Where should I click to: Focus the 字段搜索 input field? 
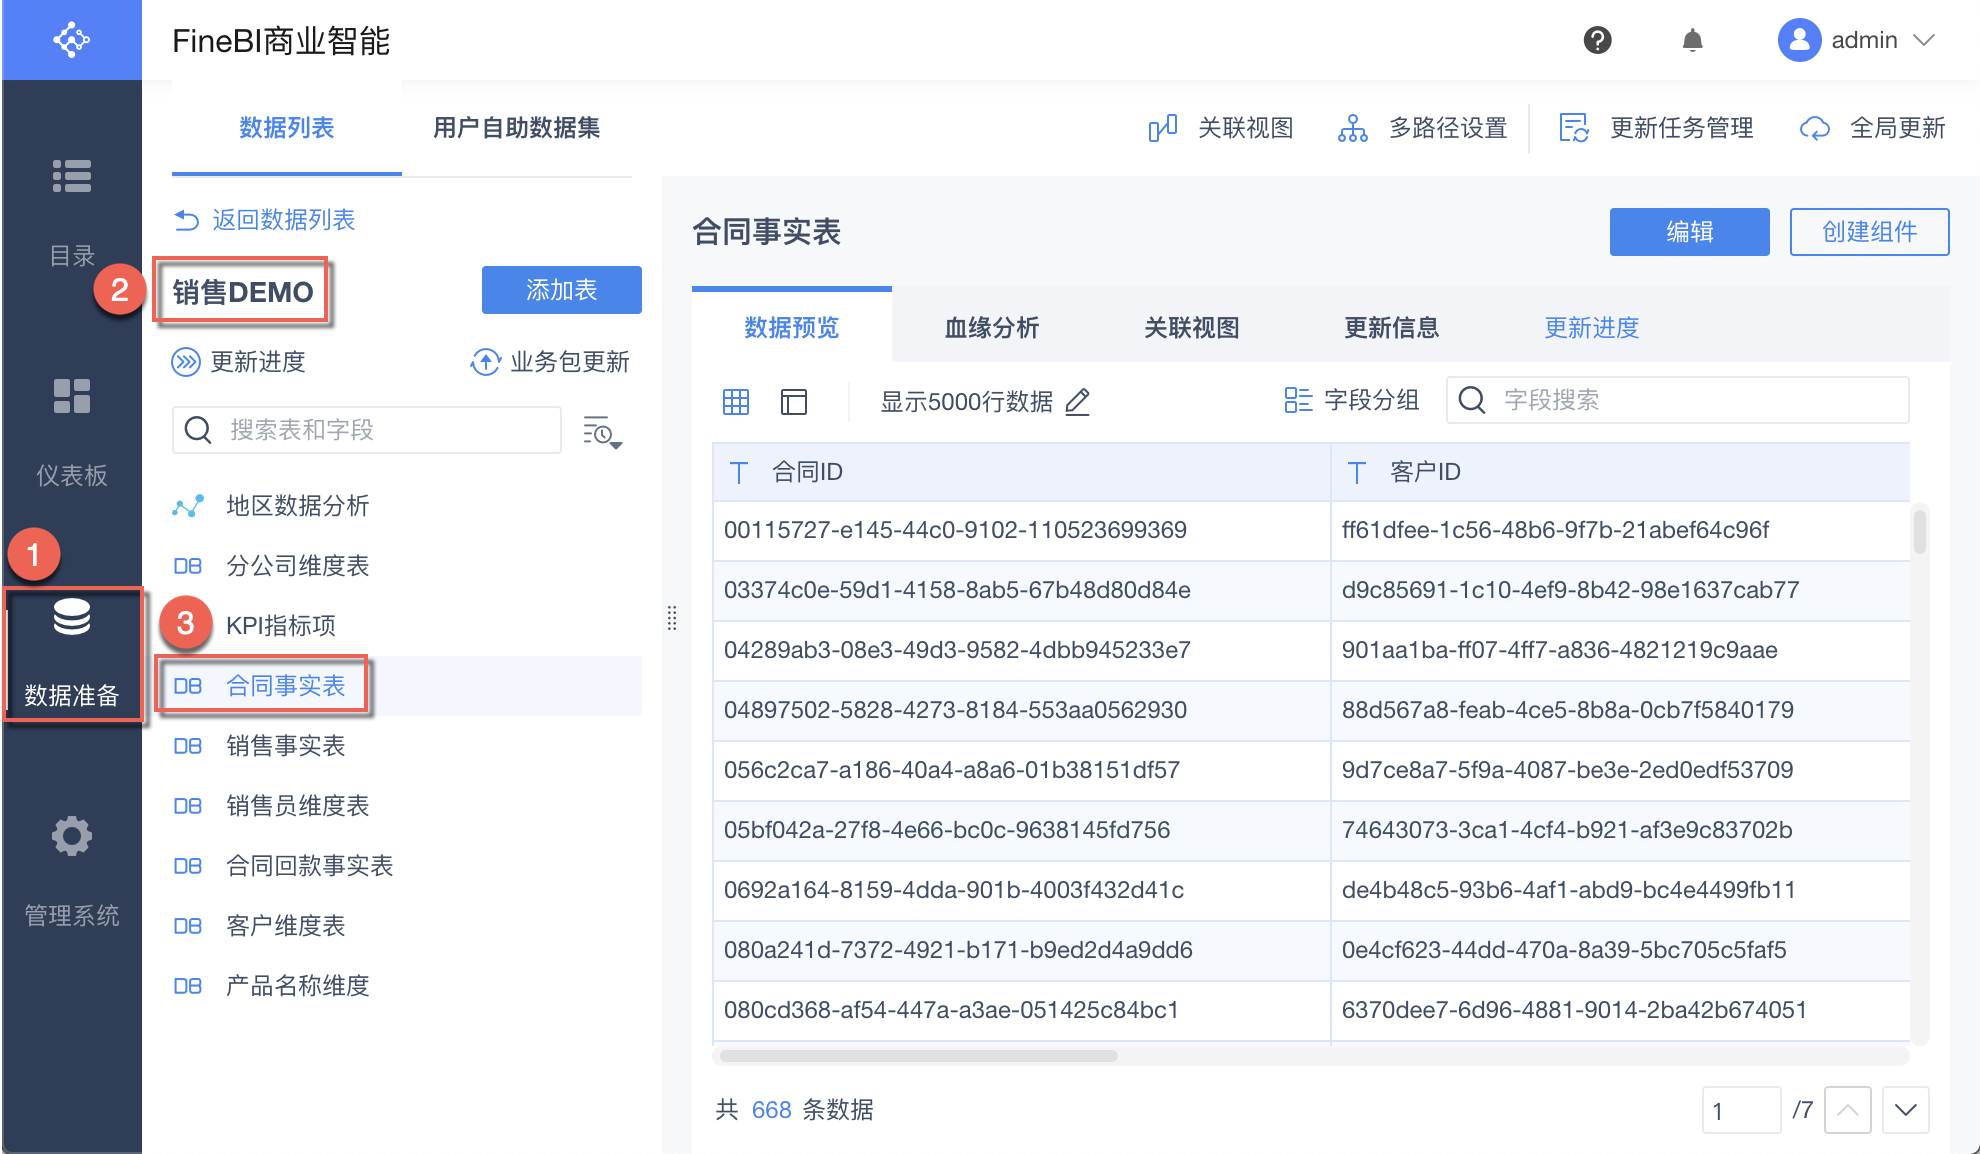[x=1678, y=400]
